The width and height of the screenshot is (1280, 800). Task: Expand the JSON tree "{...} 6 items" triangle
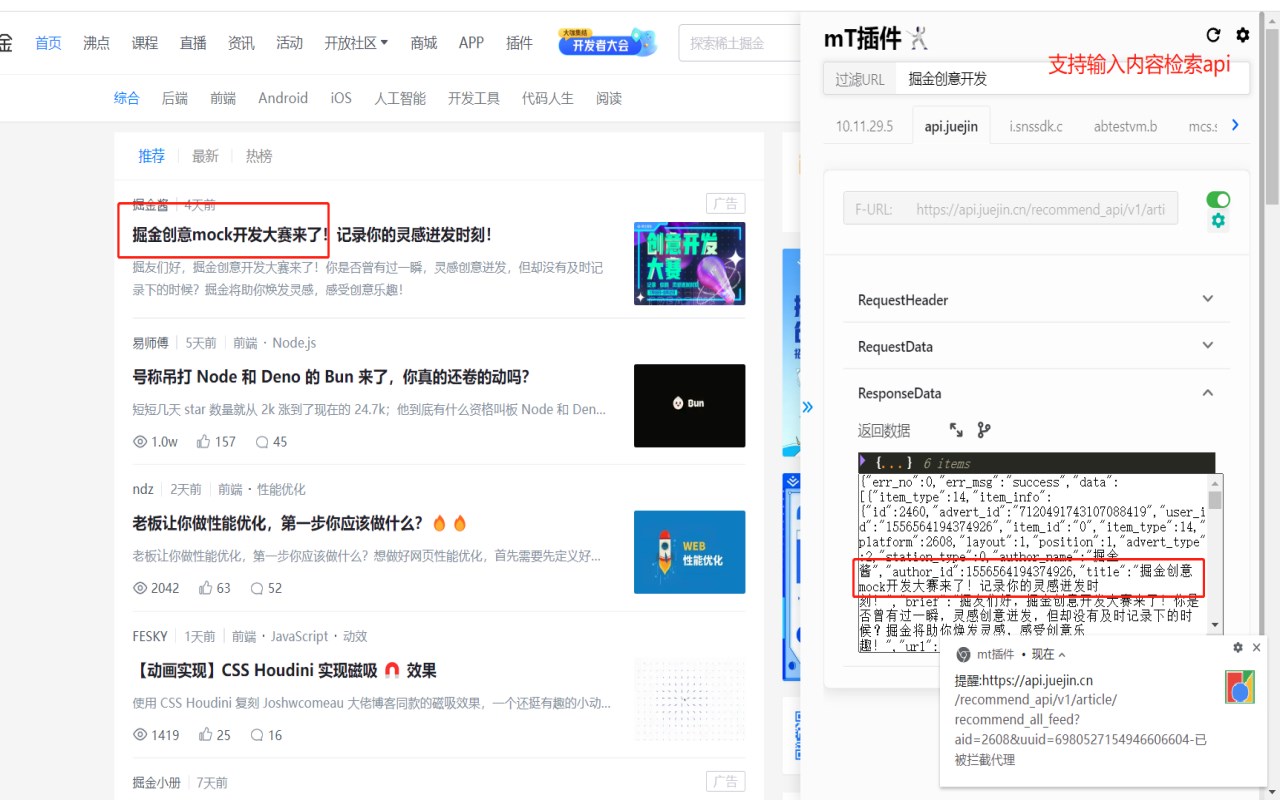pos(863,461)
